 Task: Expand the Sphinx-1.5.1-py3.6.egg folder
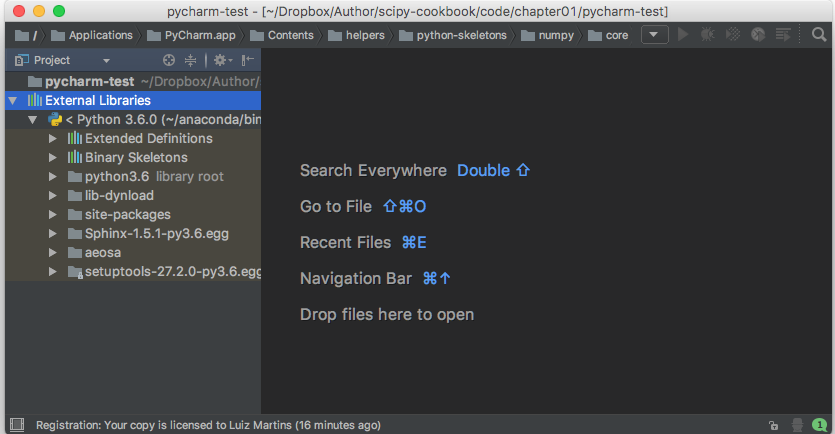click(x=52, y=234)
